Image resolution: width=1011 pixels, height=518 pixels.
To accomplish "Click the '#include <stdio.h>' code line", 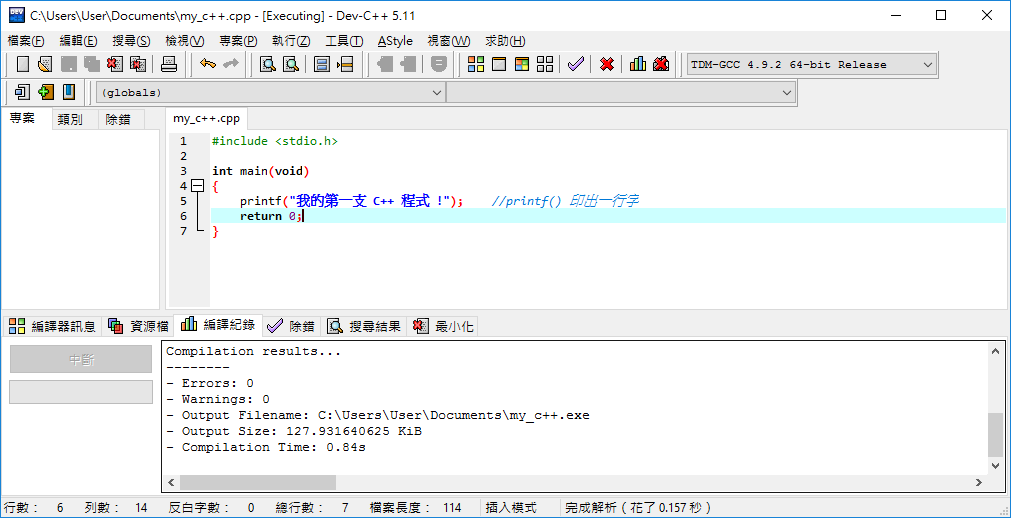I will 275,141.
